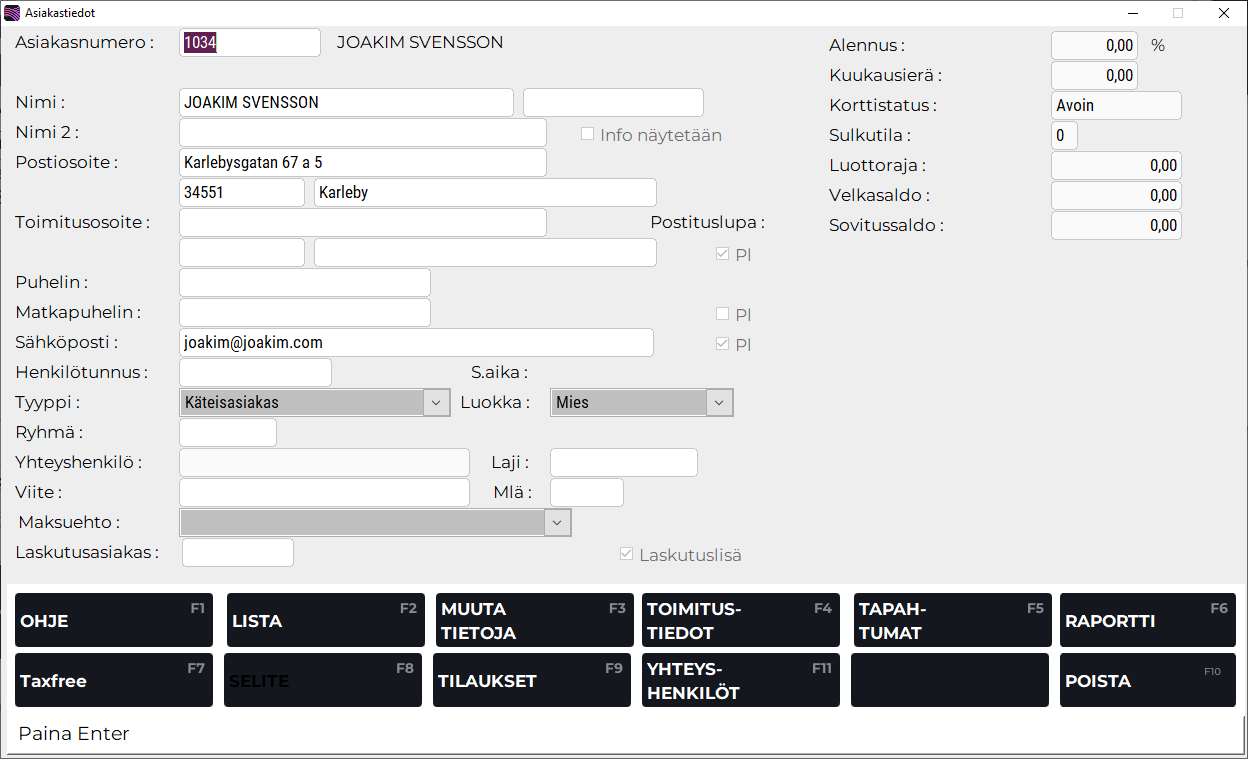Open the RAPORTTI report
This screenshot has height=759, width=1248.
1147,620
